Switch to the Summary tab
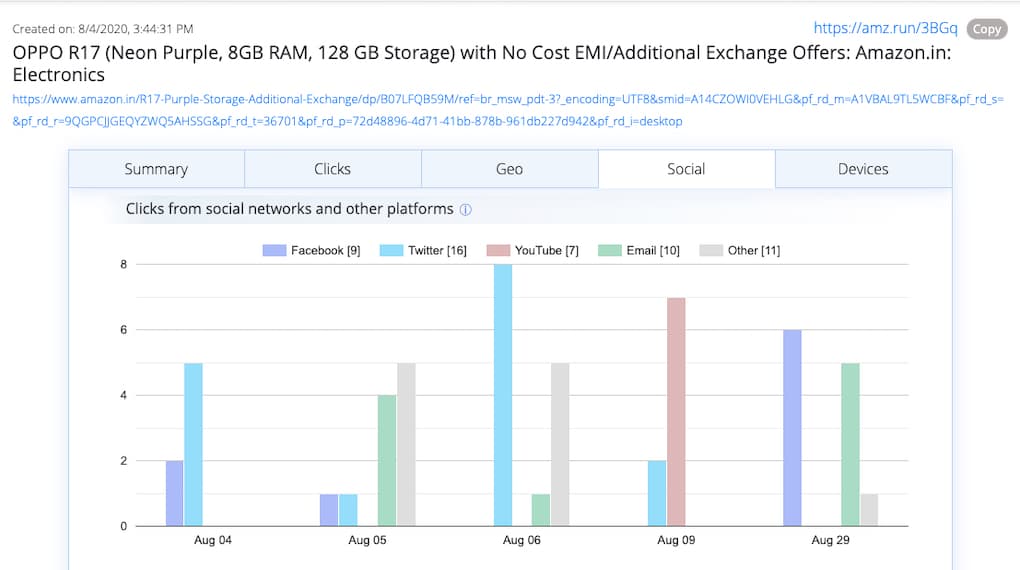Viewport: 1020px width, 570px height. point(156,169)
